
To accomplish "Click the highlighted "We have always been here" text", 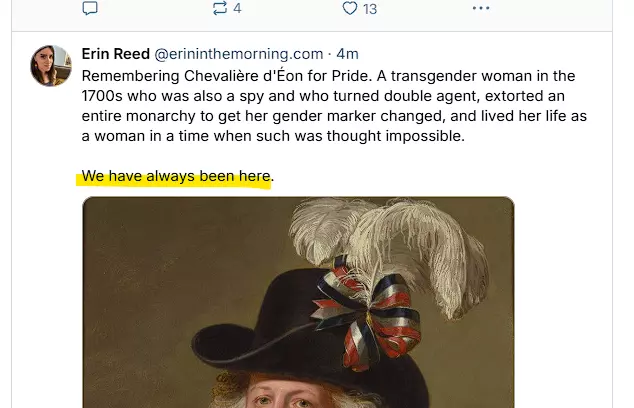I will pyautogui.click(x=176, y=177).
